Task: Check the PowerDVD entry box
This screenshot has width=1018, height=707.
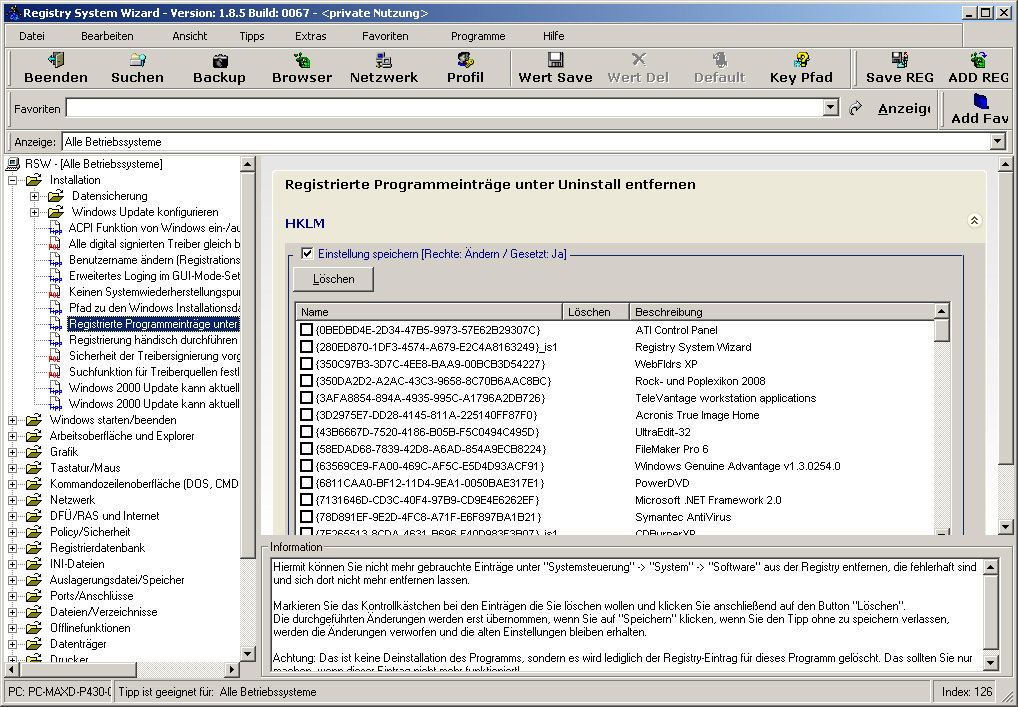Action: [x=306, y=483]
